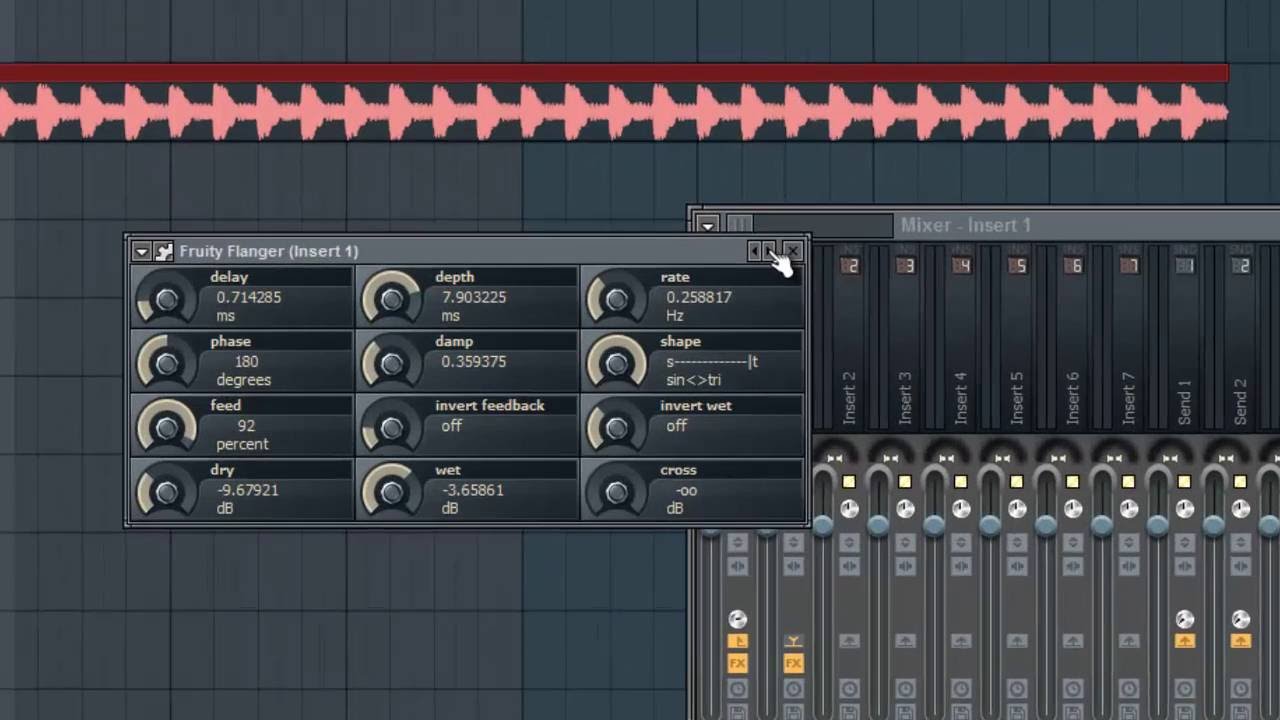
Task: Click the orange Y-shaped routing icon
Action: click(793, 641)
